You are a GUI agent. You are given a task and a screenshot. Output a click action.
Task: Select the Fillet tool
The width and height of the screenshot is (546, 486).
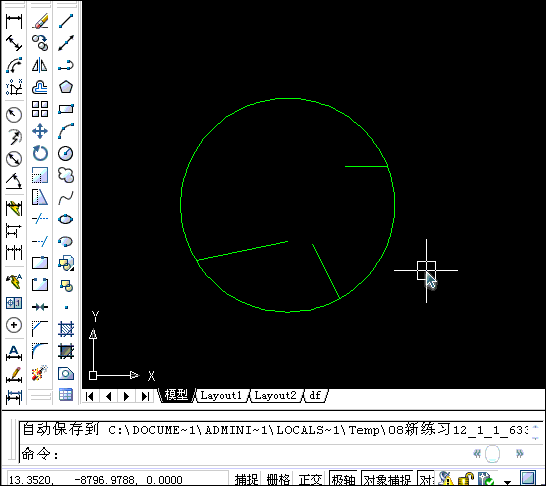(x=40, y=351)
